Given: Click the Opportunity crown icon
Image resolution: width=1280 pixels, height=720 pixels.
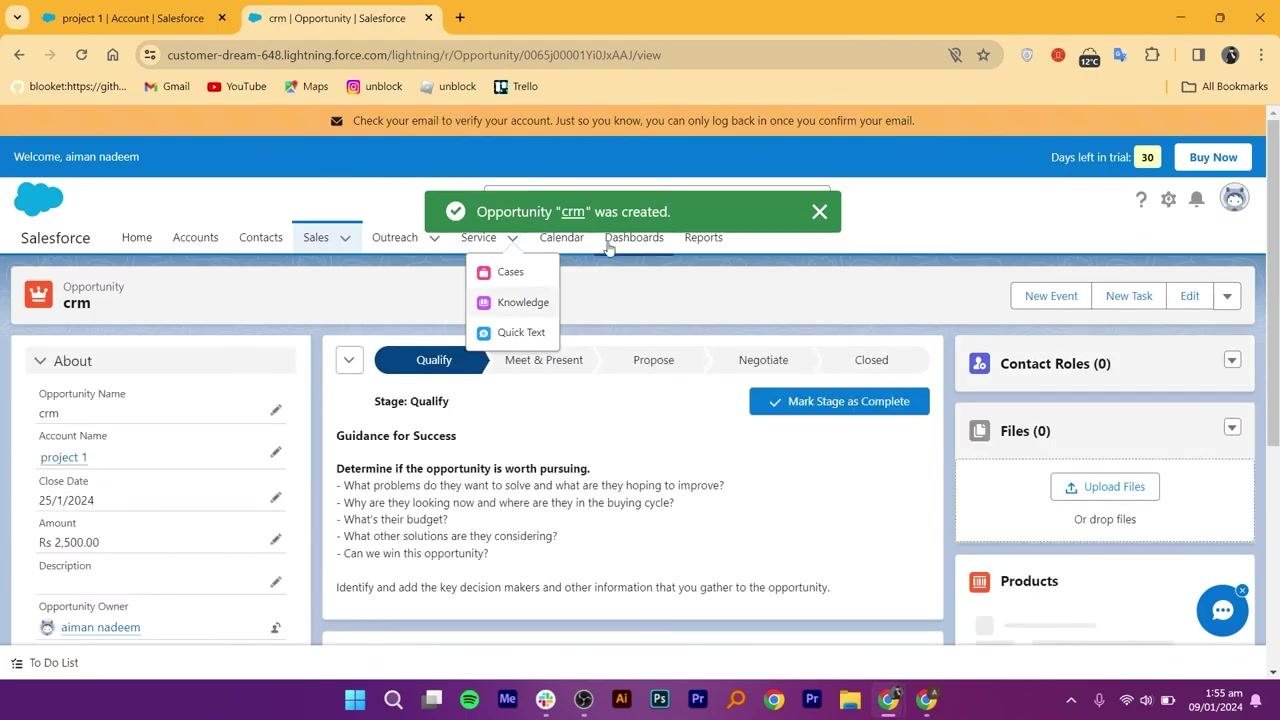Looking at the screenshot, I should [39, 295].
